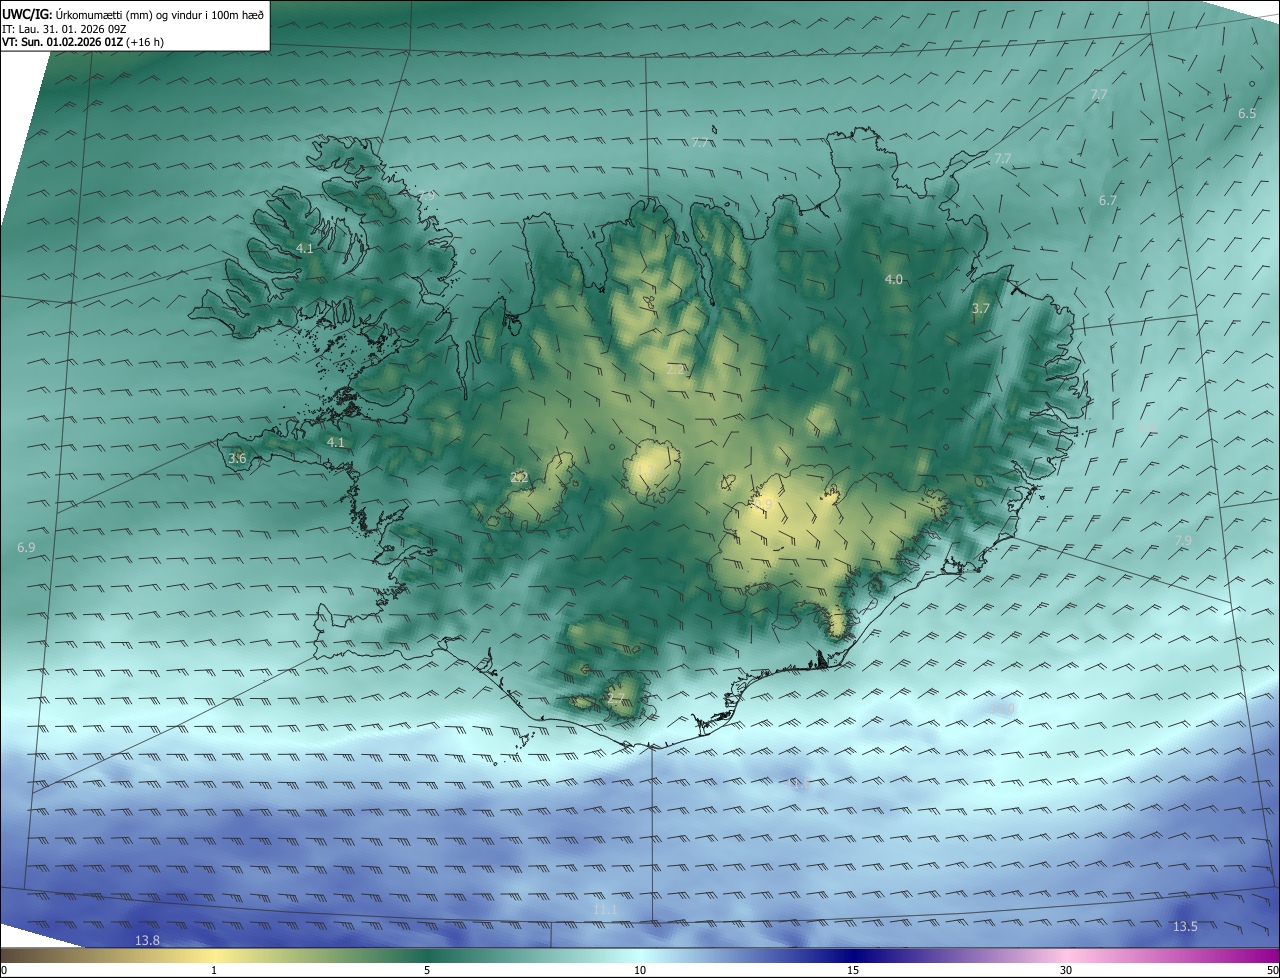Click the colorbar tick label '1'

tap(214, 970)
